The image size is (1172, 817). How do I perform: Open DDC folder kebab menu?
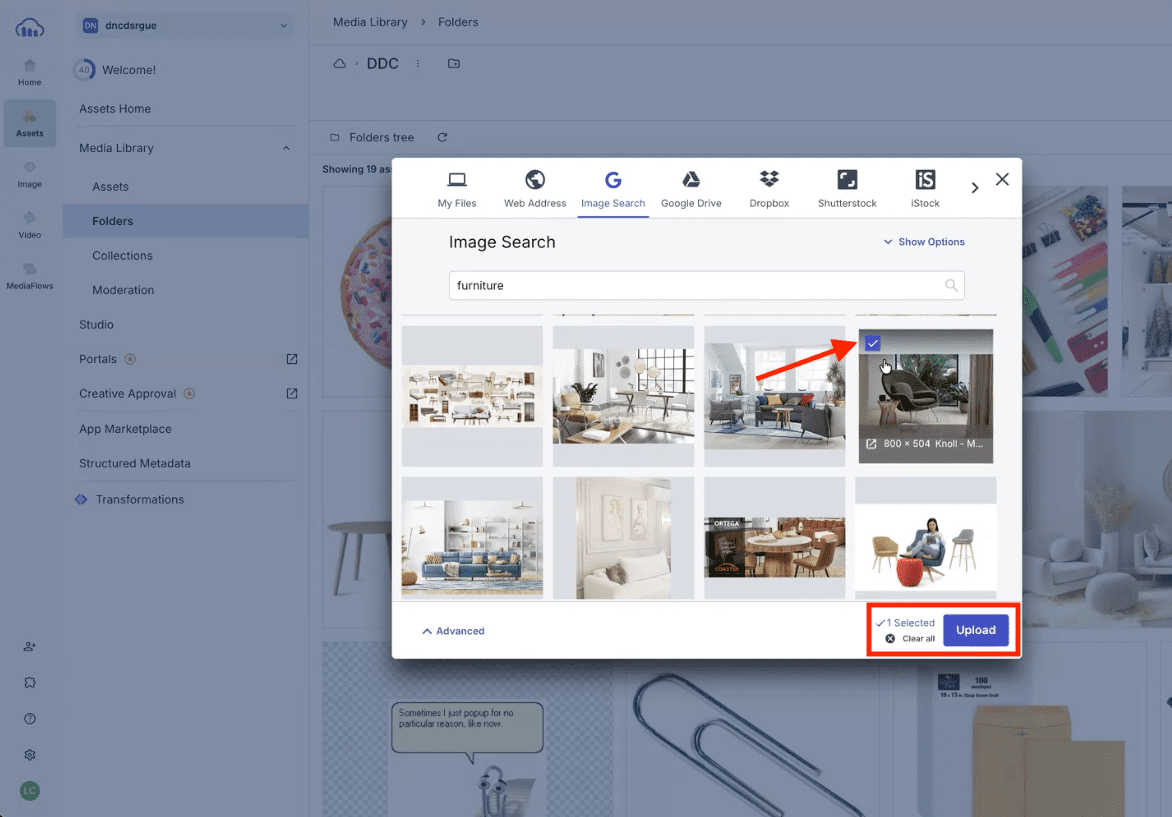tap(418, 64)
